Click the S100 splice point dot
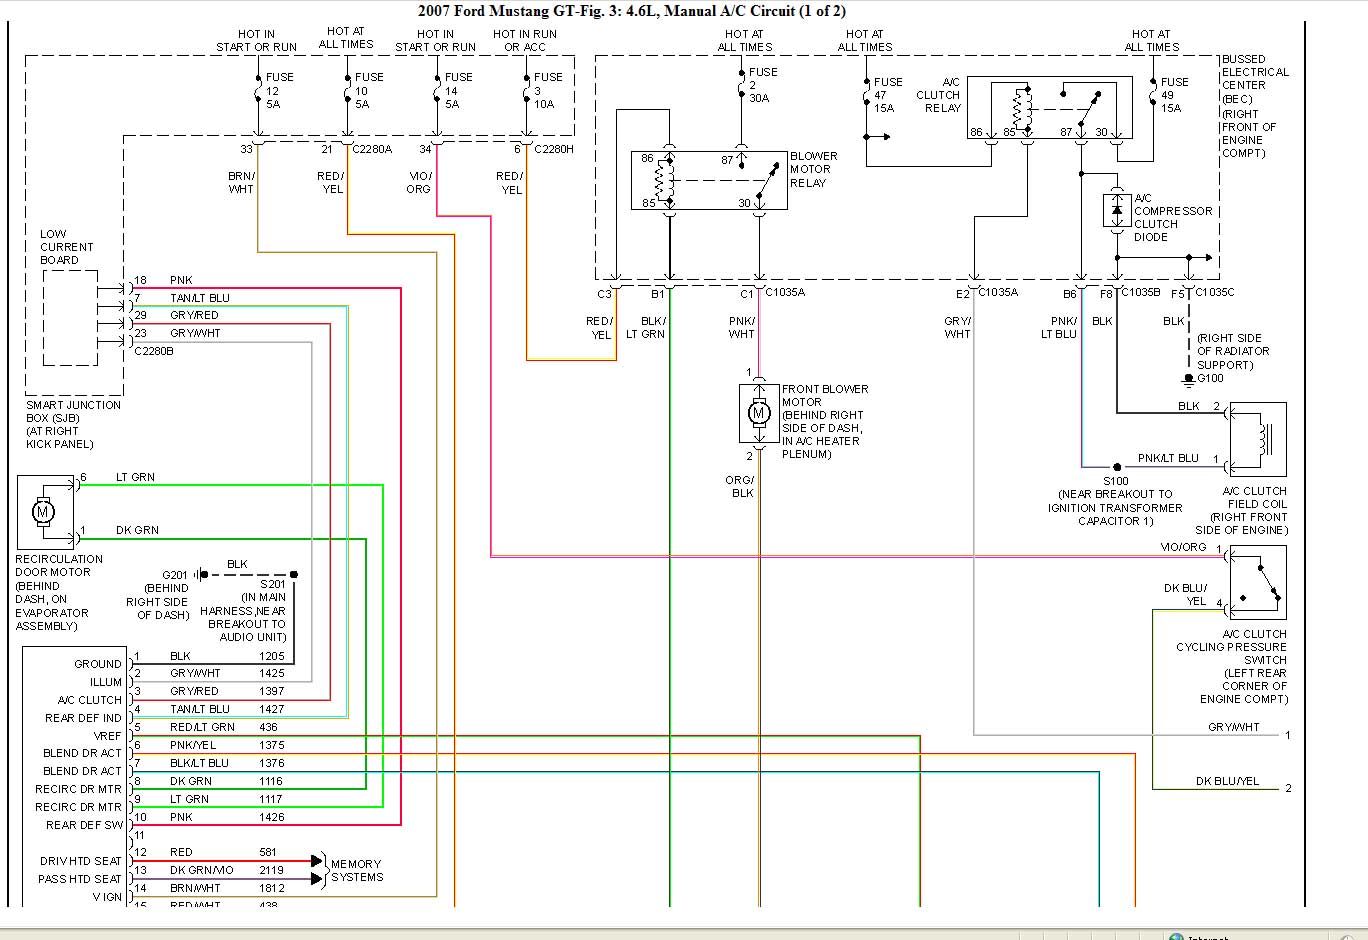This screenshot has width=1368, height=940. [1117, 467]
